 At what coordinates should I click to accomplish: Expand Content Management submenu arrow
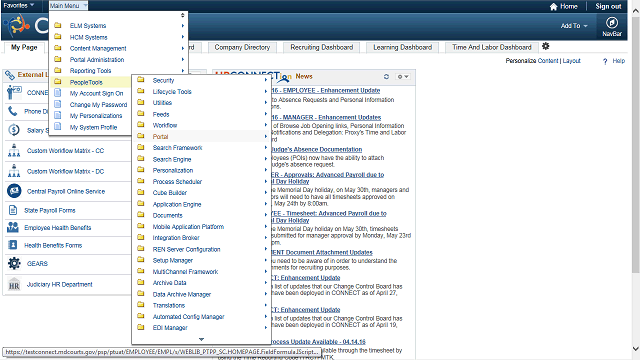pos(182,48)
